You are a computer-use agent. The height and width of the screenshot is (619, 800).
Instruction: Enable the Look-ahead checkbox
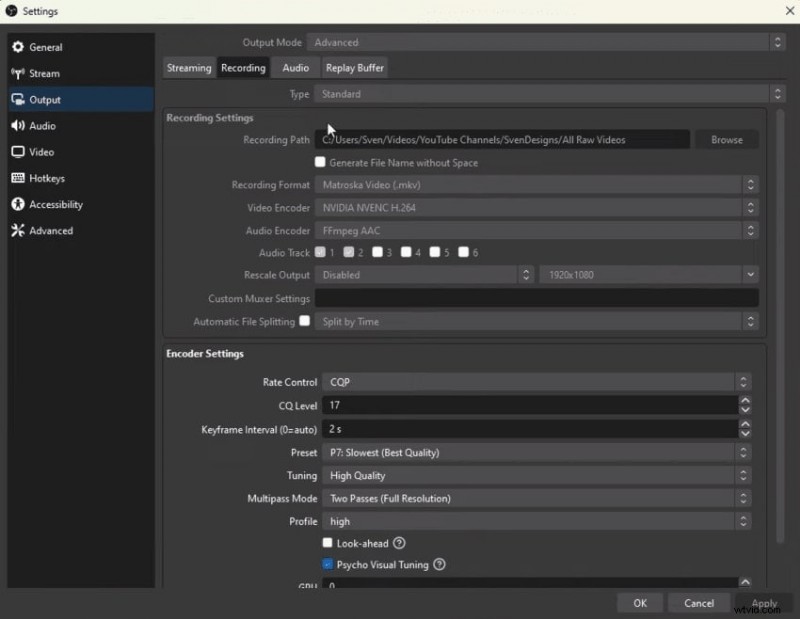click(328, 542)
